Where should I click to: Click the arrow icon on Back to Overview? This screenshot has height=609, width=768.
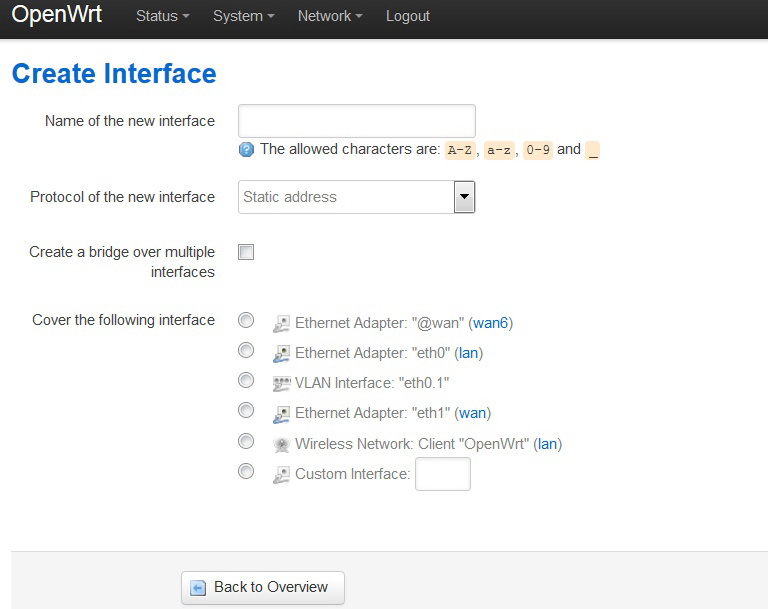click(x=198, y=588)
